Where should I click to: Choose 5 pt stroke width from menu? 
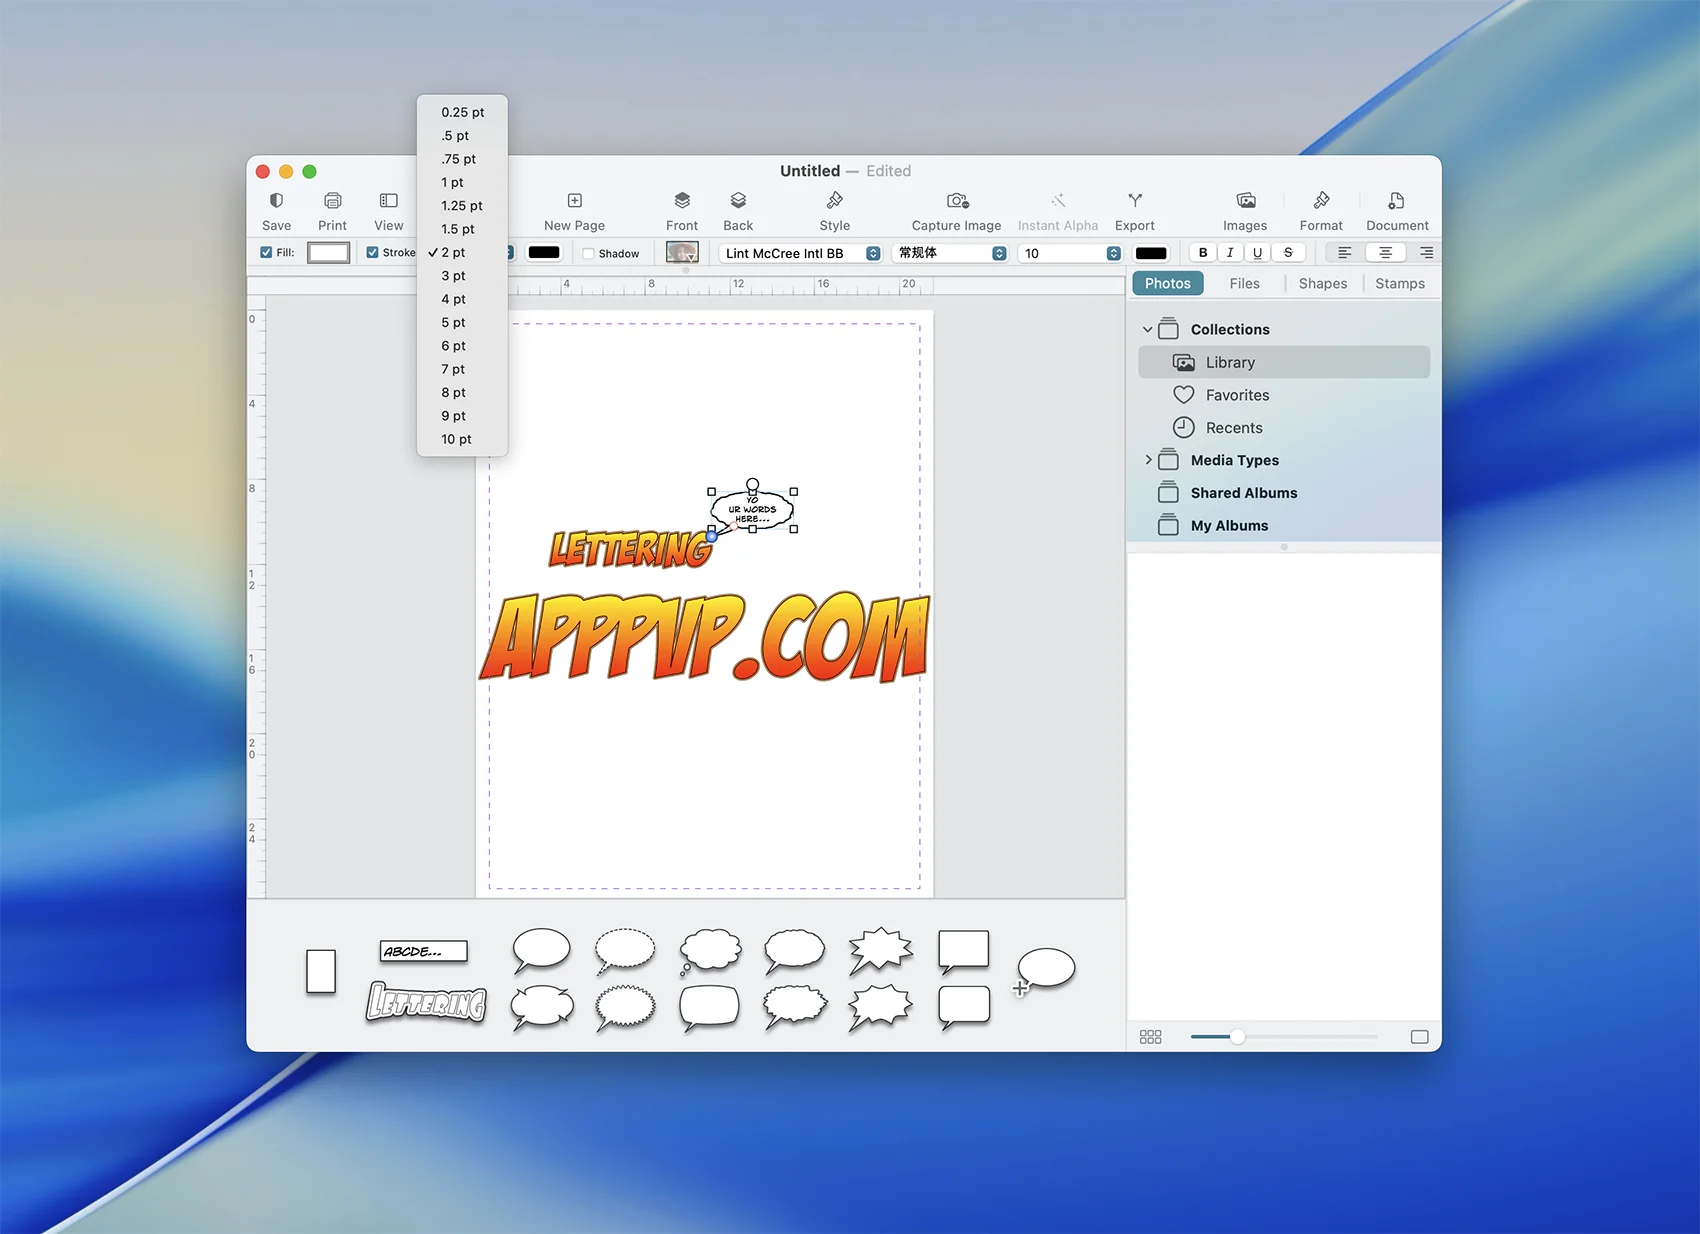click(453, 323)
